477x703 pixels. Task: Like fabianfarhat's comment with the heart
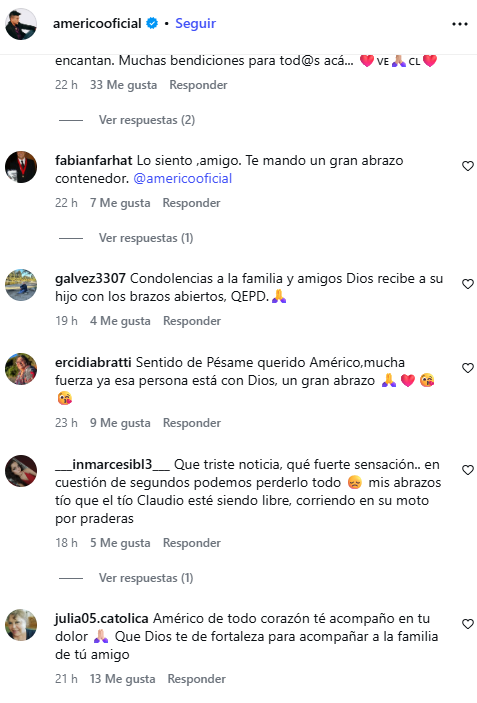pos(468,166)
